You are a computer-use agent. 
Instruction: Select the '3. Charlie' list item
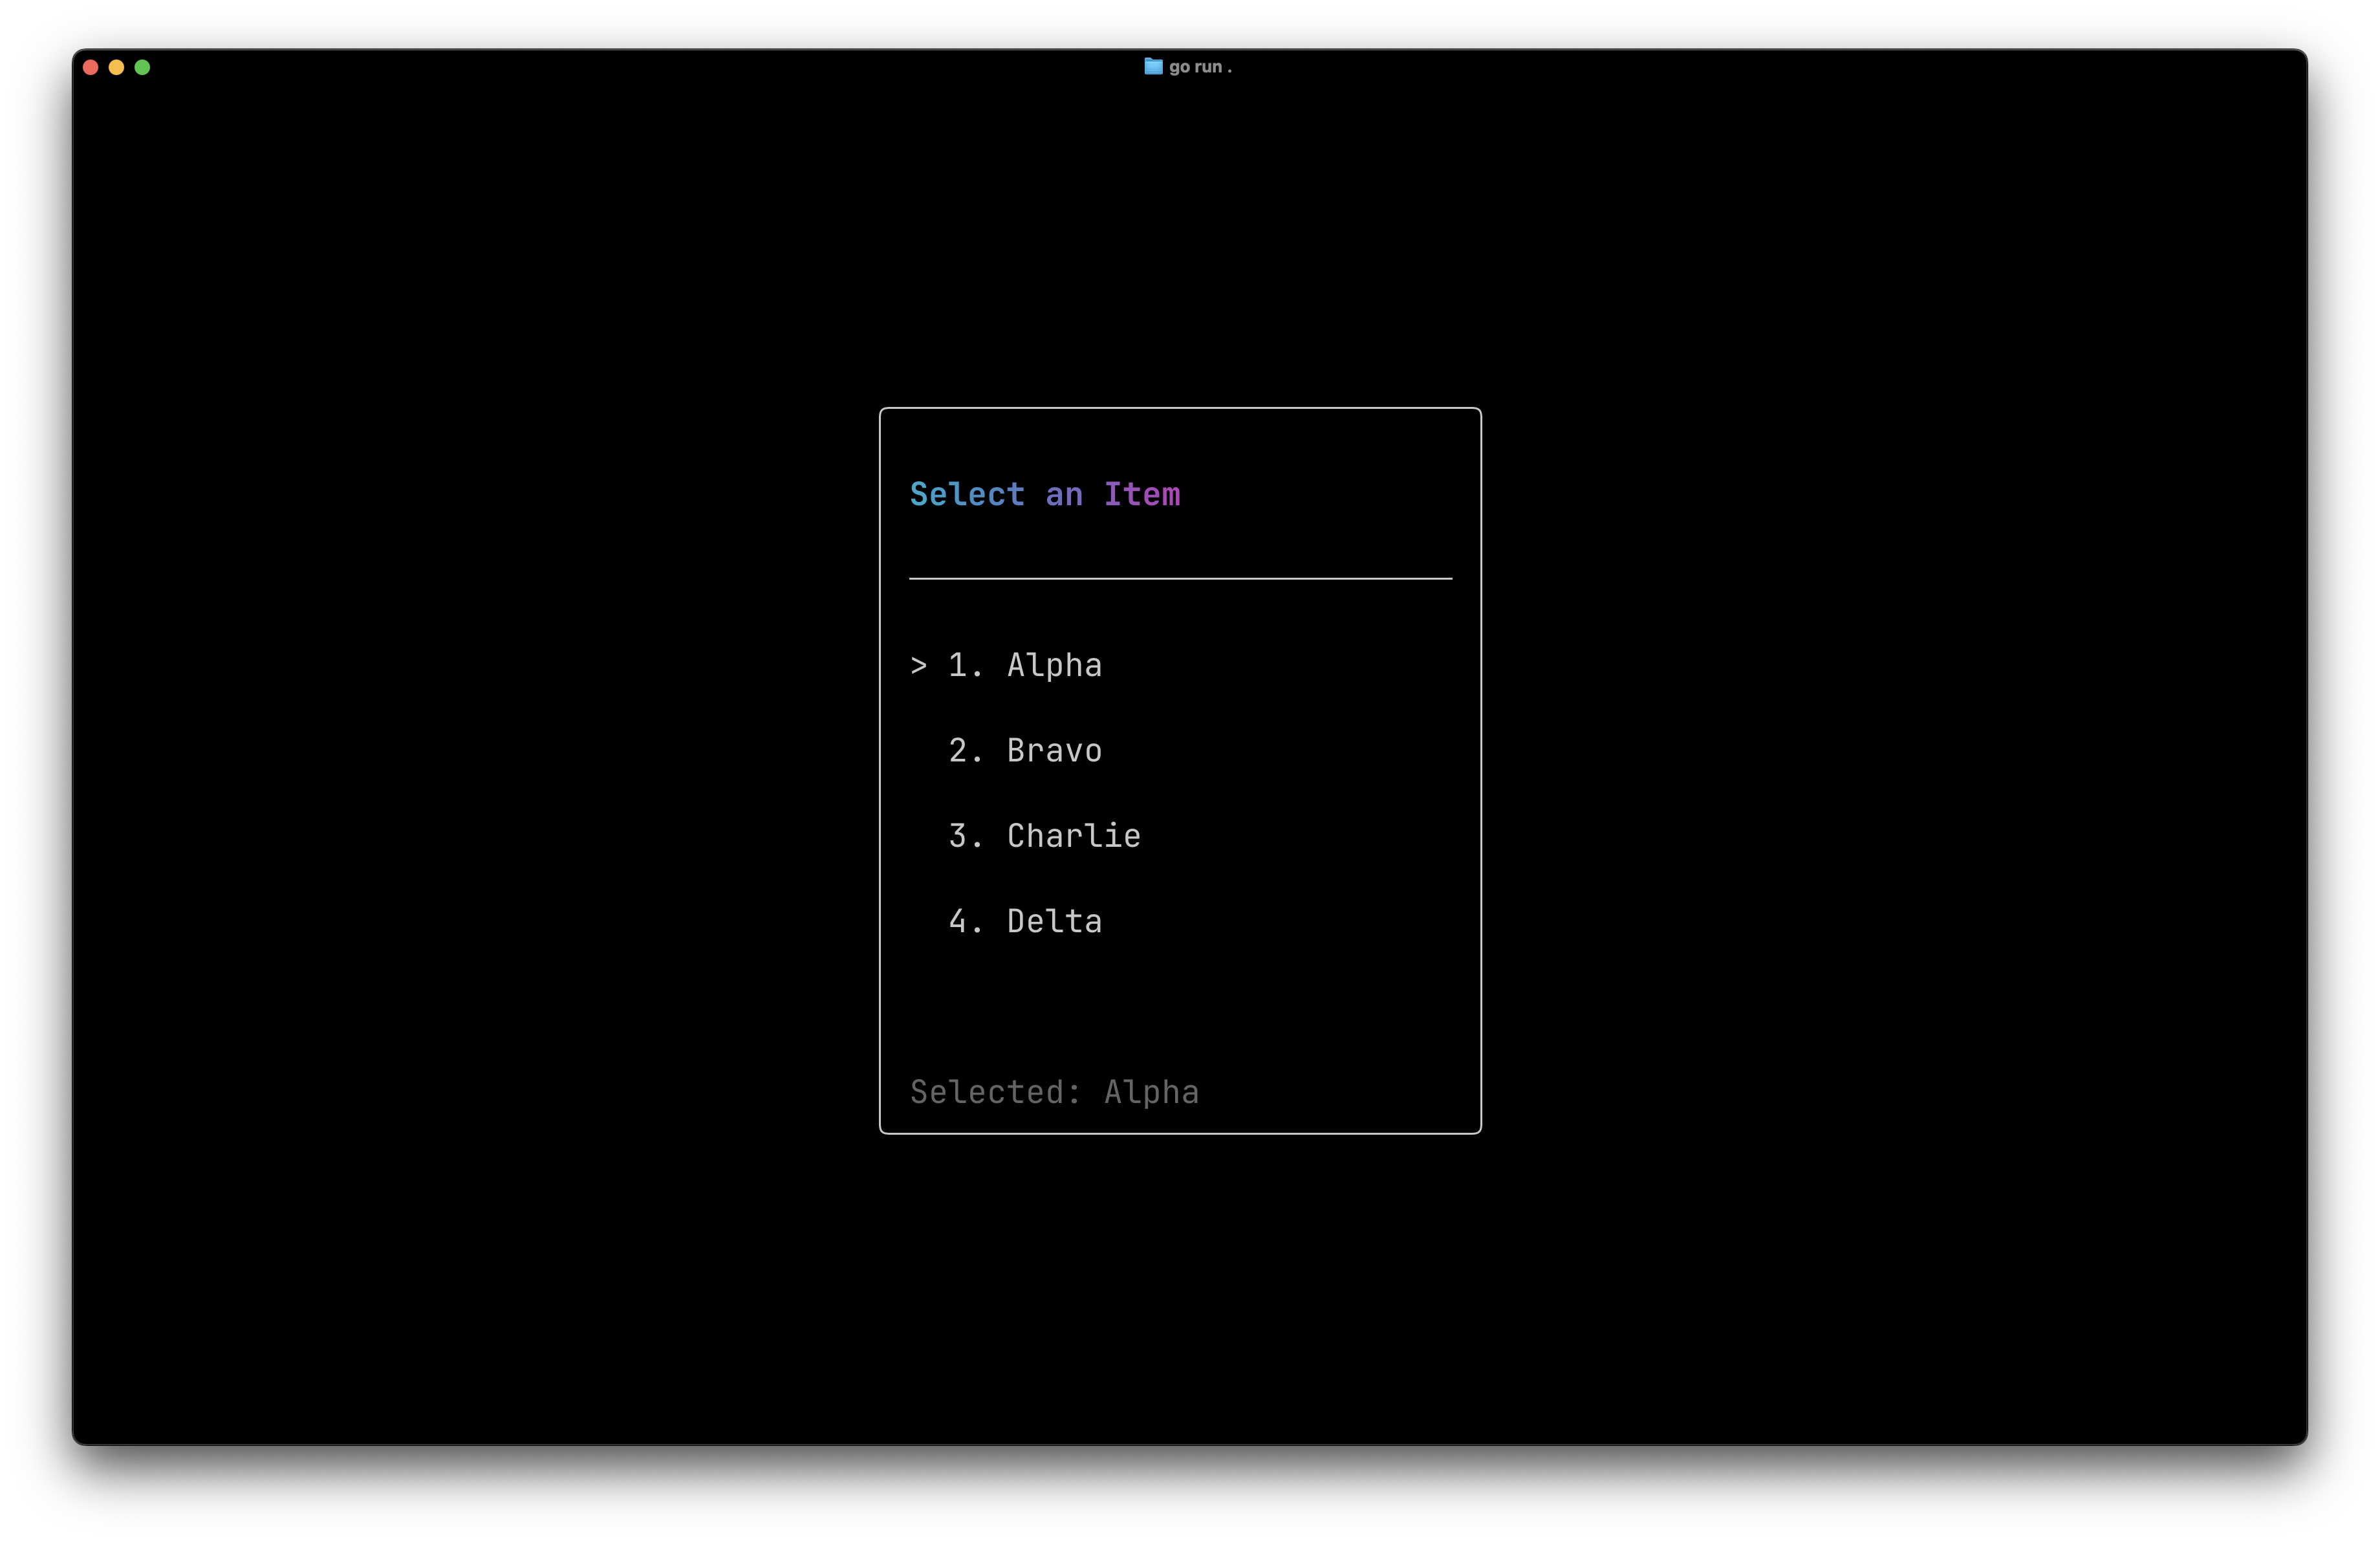[1045, 835]
